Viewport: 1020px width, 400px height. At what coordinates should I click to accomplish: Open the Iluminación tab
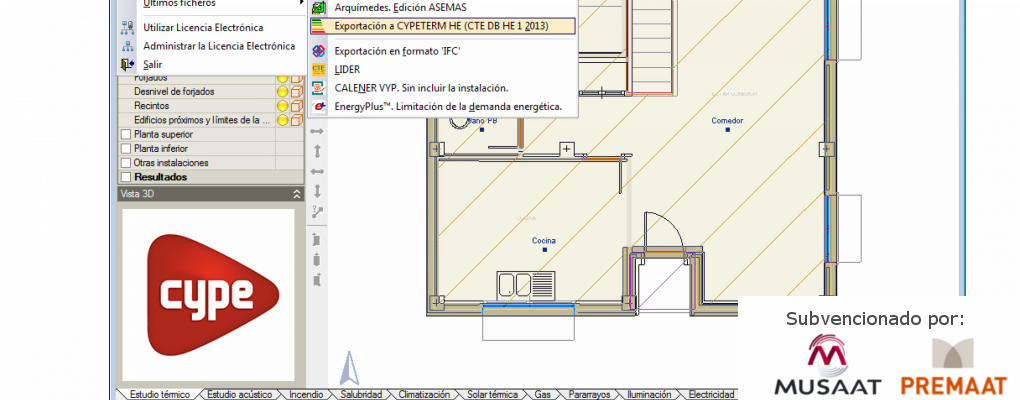649,394
